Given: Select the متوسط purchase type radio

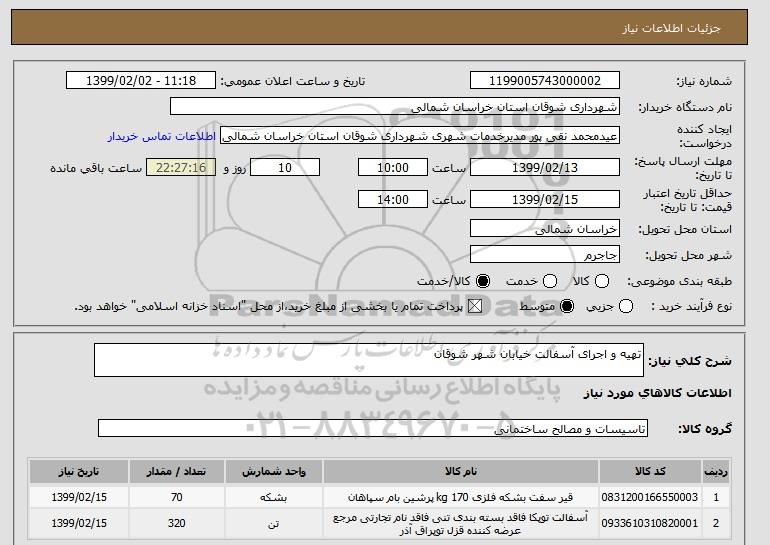Looking at the screenshot, I should point(567,306).
